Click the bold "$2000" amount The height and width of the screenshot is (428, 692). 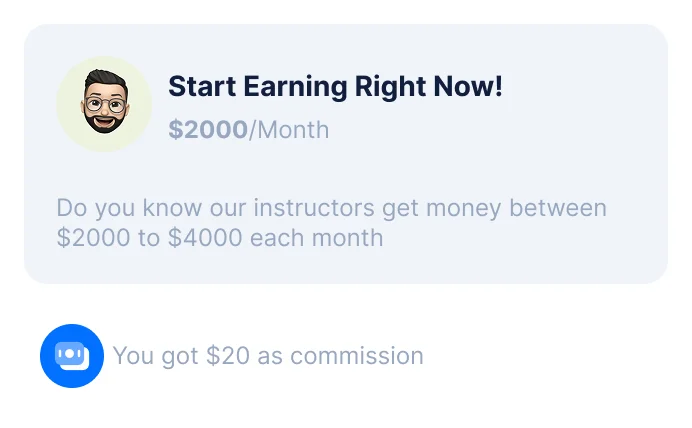coord(208,130)
